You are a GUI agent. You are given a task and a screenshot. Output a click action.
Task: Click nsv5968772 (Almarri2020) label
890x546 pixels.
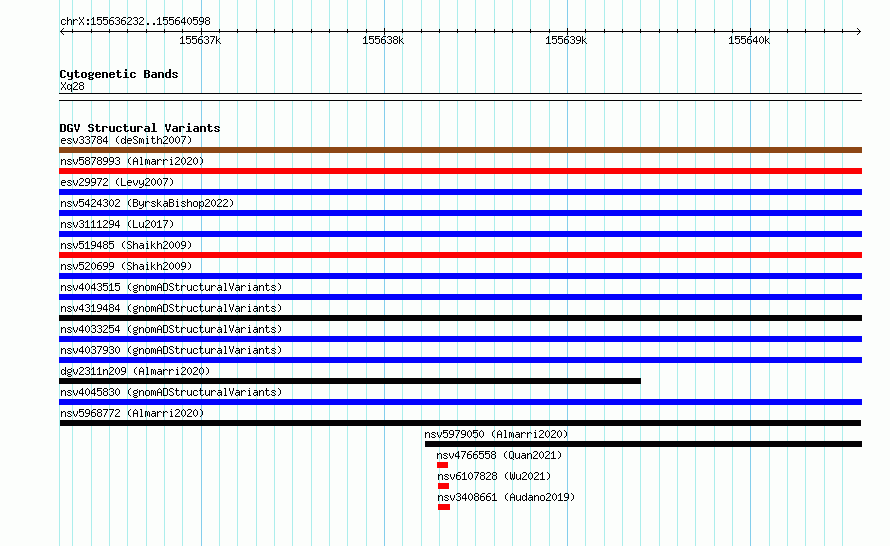coord(132,413)
